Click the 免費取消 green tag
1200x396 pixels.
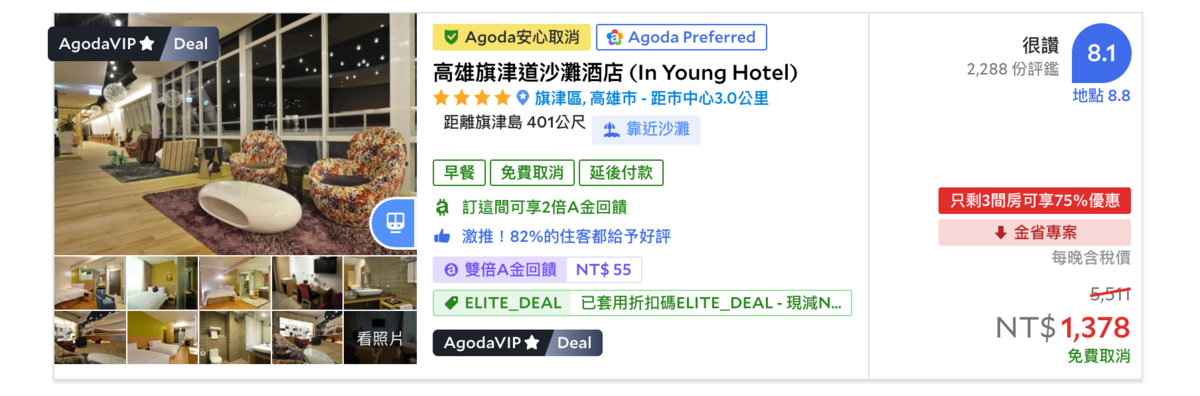pos(532,172)
